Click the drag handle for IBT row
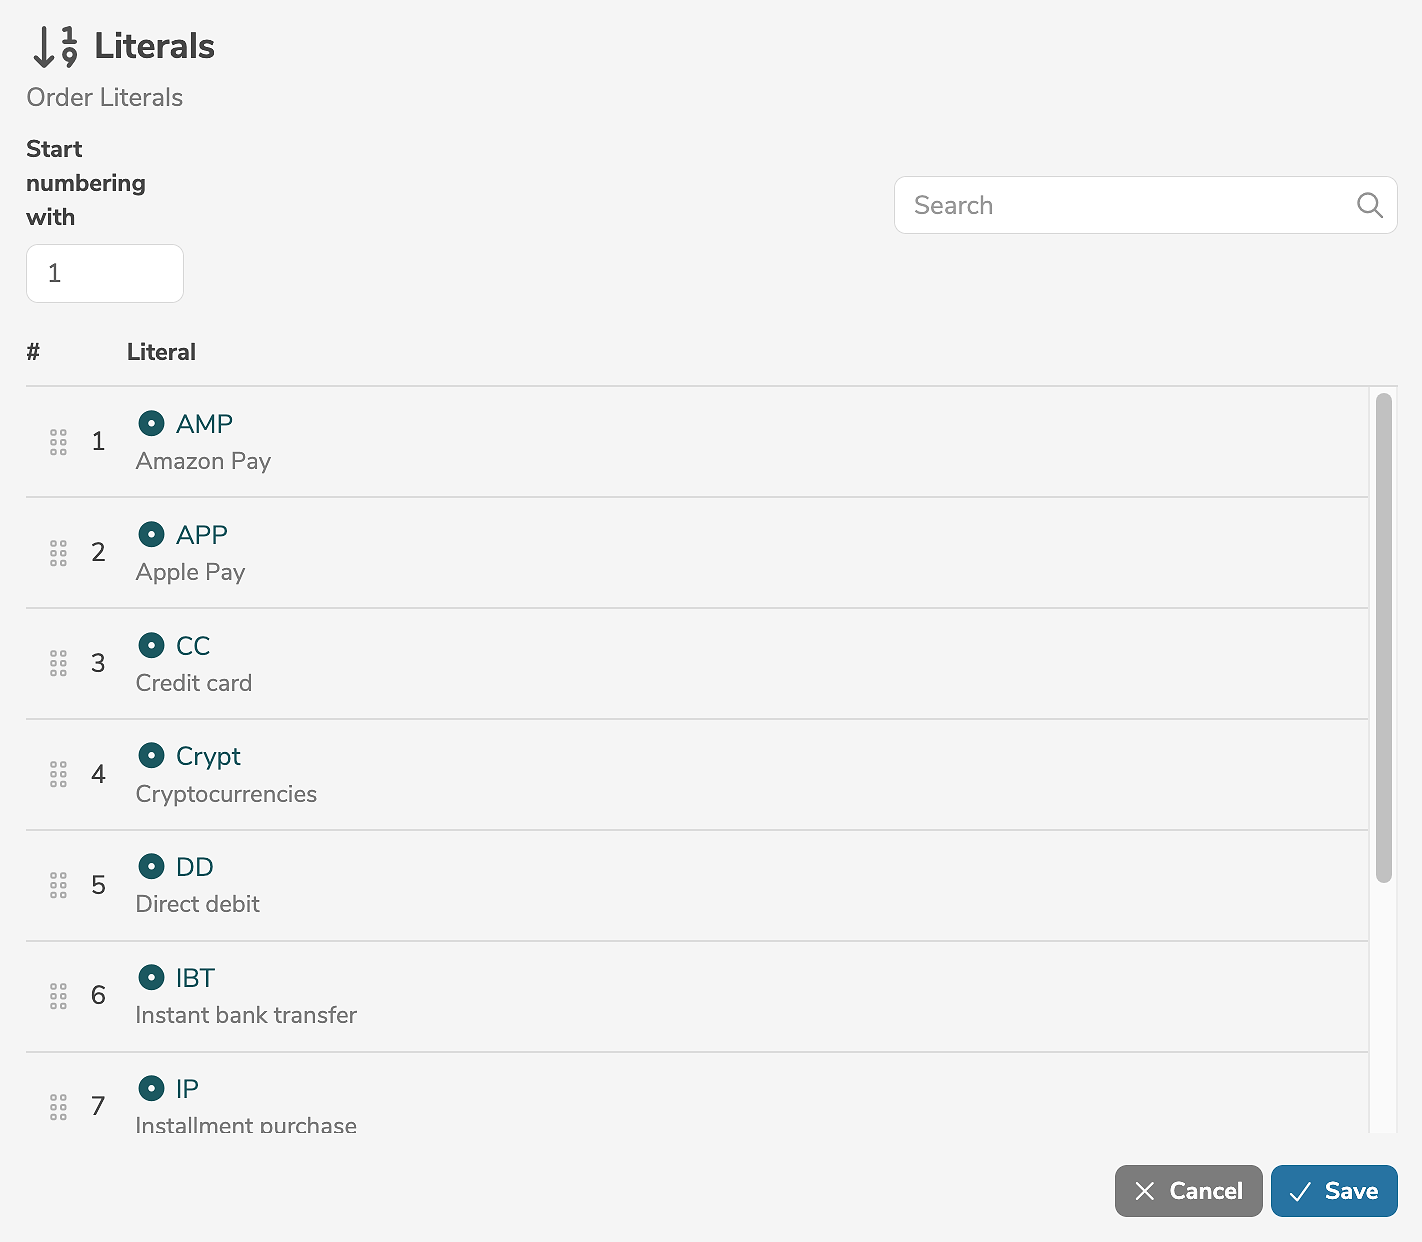Viewport: 1422px width, 1242px height. (58, 996)
